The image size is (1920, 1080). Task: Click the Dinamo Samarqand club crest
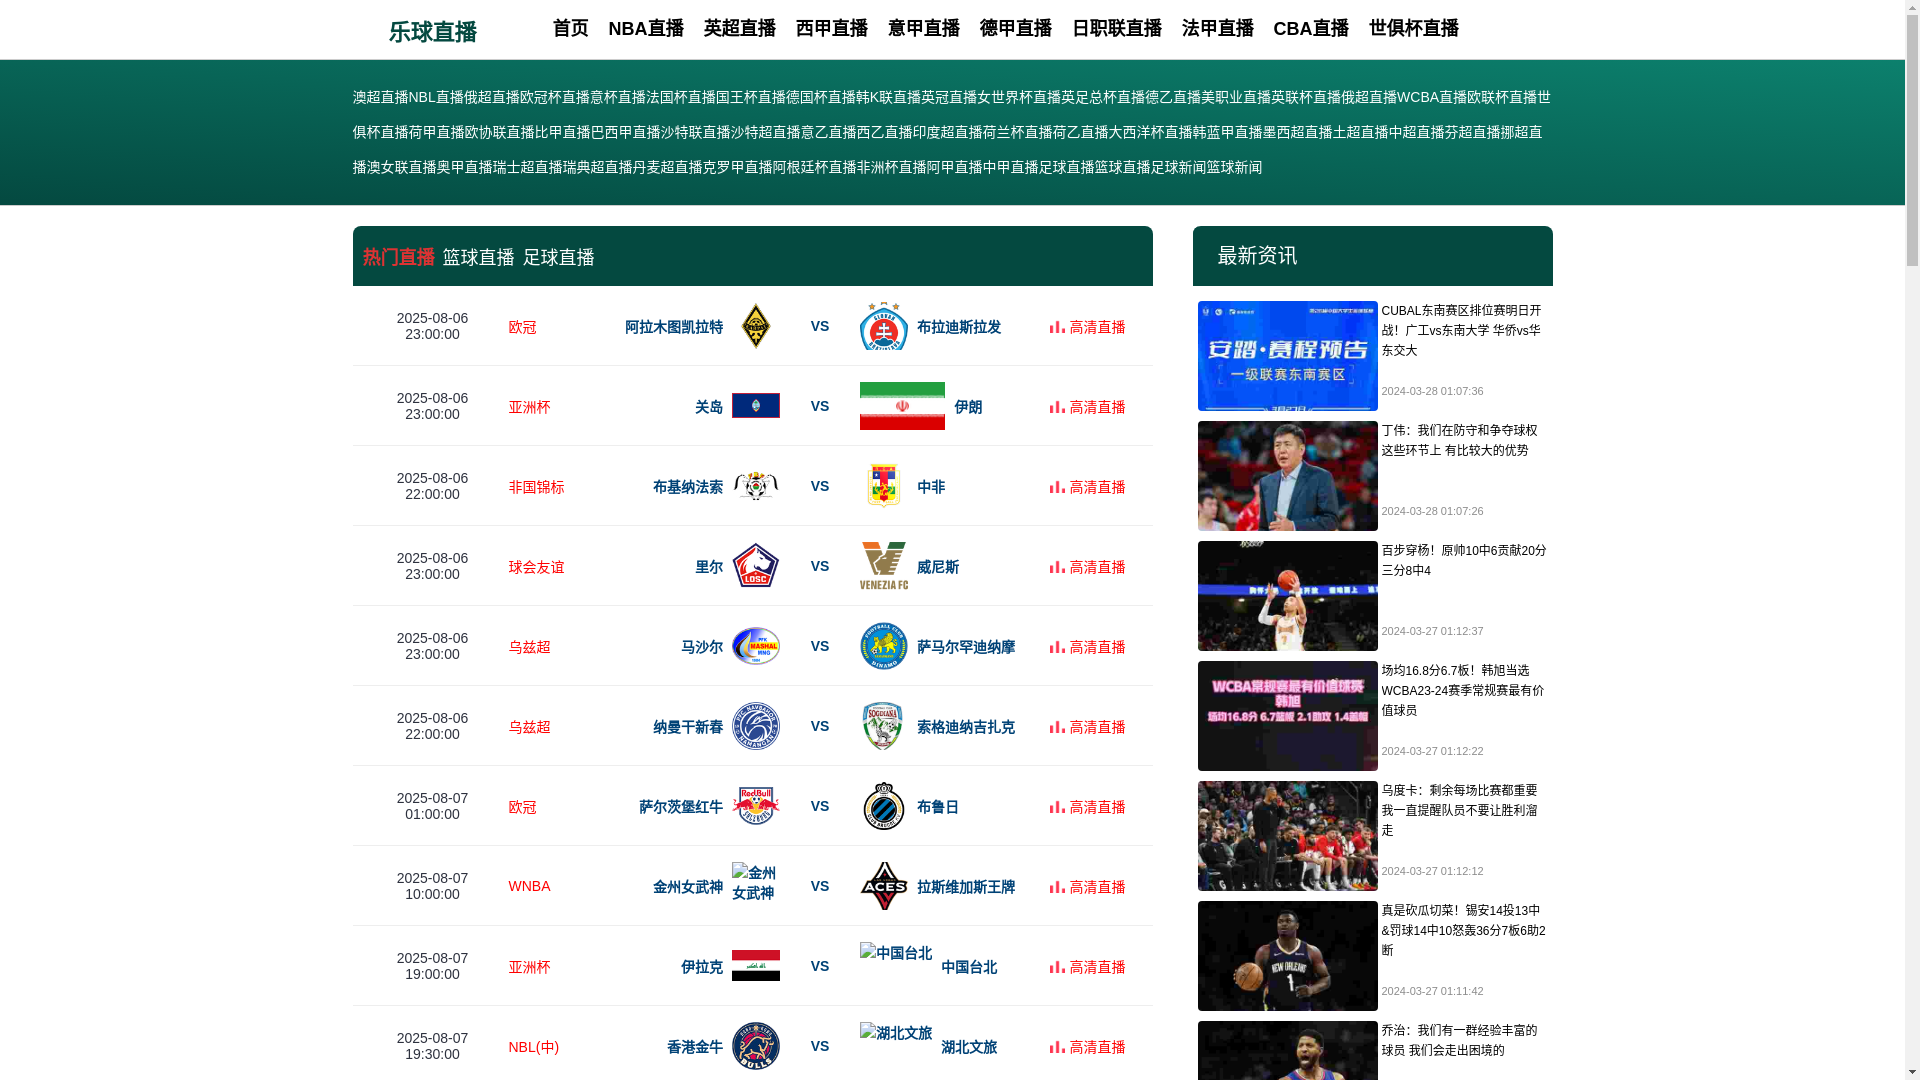click(x=884, y=646)
